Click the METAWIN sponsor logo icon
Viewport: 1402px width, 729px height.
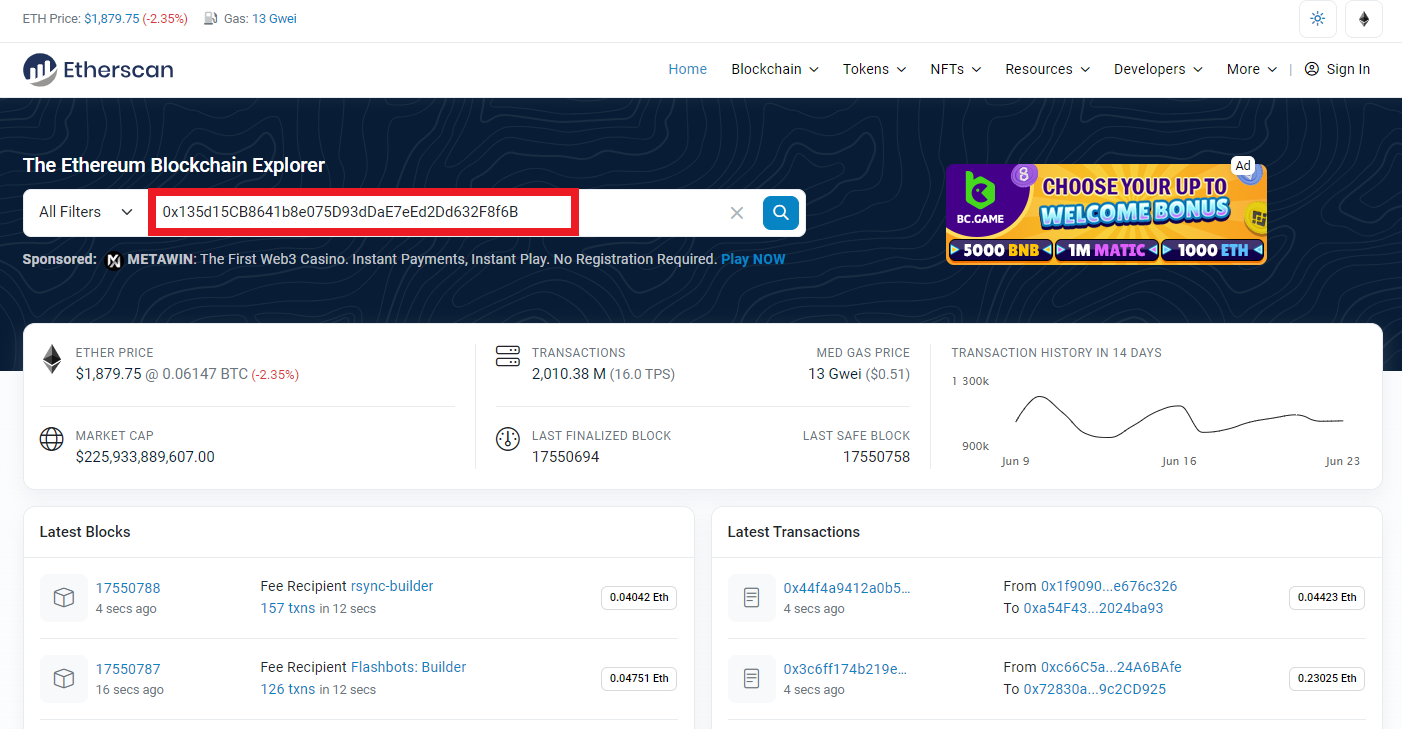tap(113, 260)
